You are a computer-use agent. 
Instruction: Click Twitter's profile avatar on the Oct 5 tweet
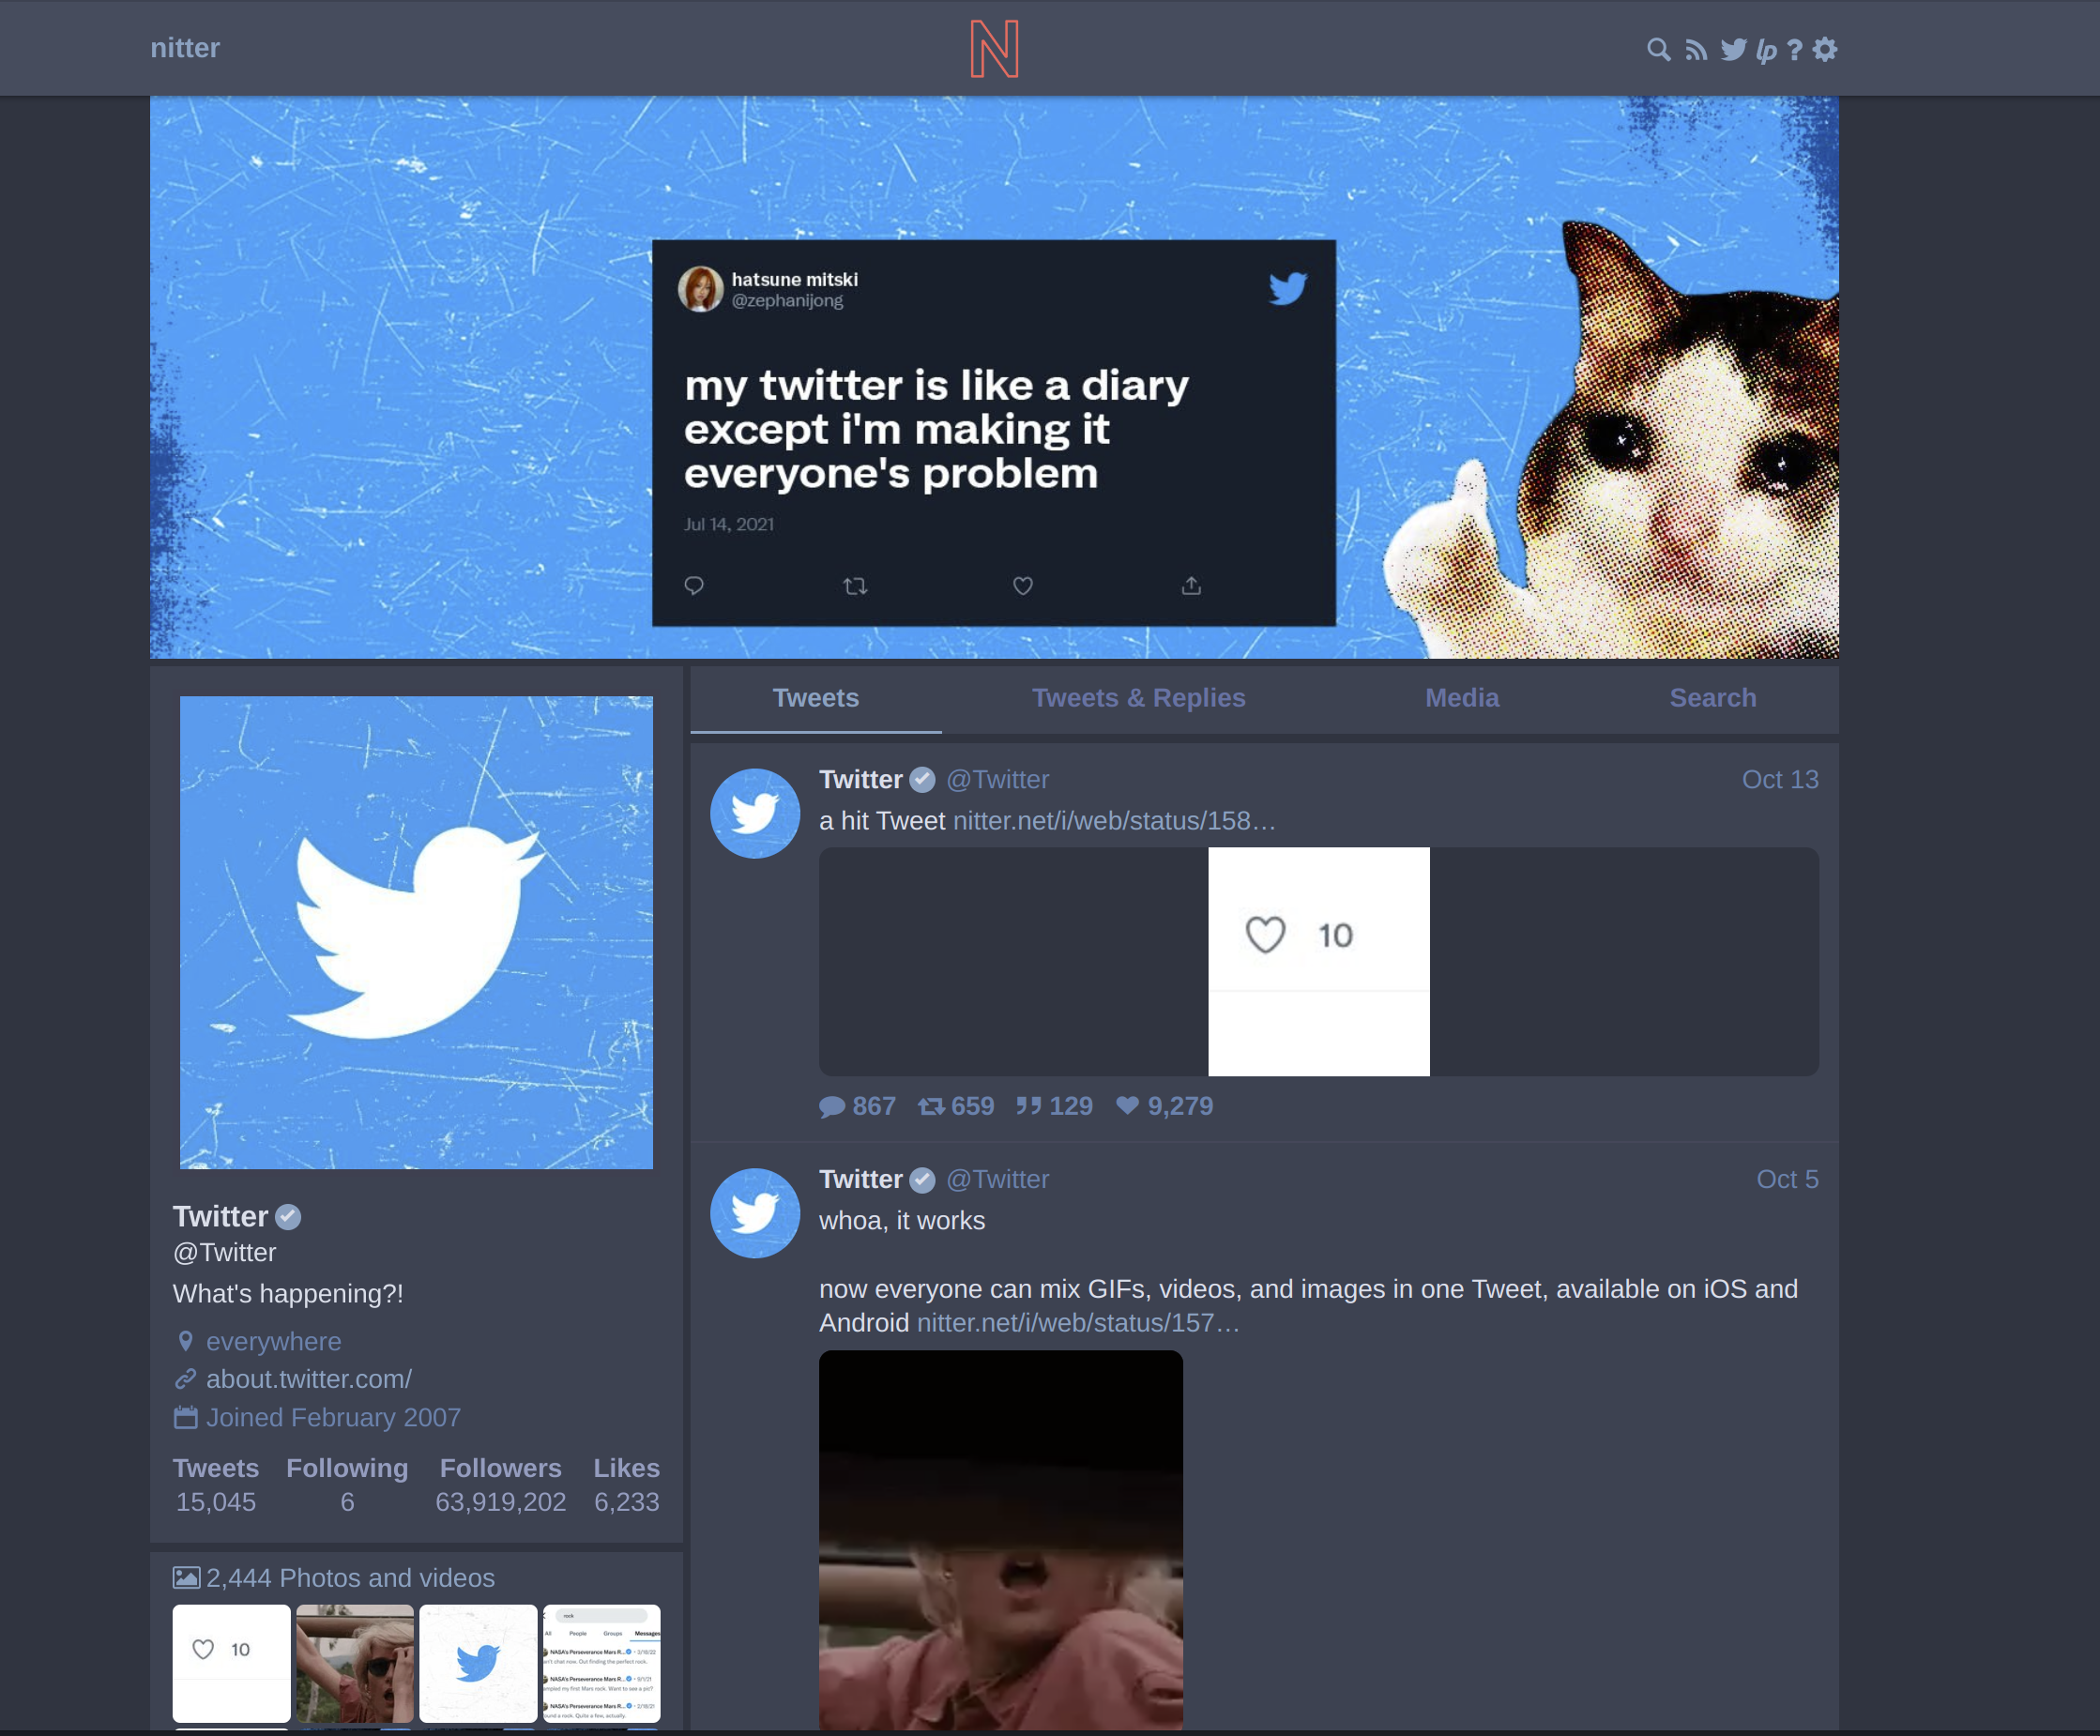(754, 1213)
